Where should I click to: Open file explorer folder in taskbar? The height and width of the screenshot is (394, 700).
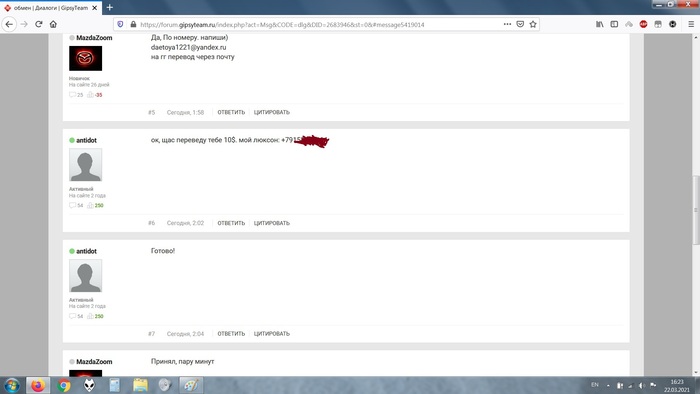[x=140, y=385]
